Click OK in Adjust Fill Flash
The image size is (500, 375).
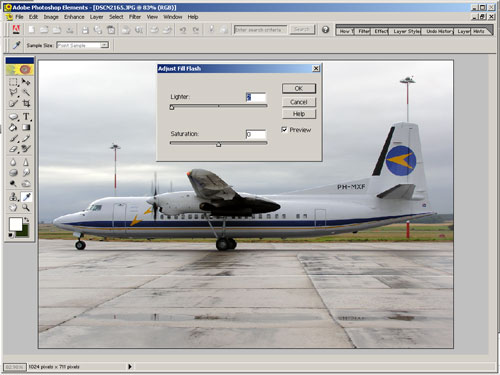tap(299, 88)
